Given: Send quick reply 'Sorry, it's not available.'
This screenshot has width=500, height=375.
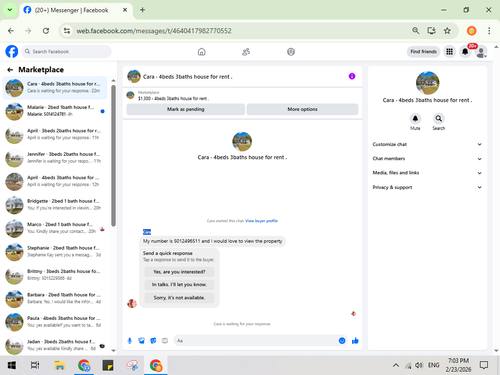Looking at the screenshot, I should point(179,298).
